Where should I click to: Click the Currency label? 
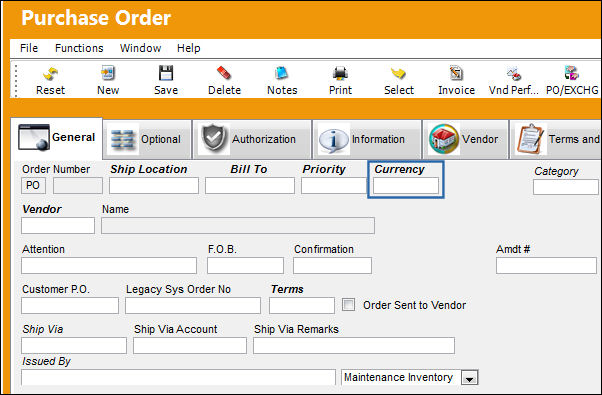tap(399, 169)
